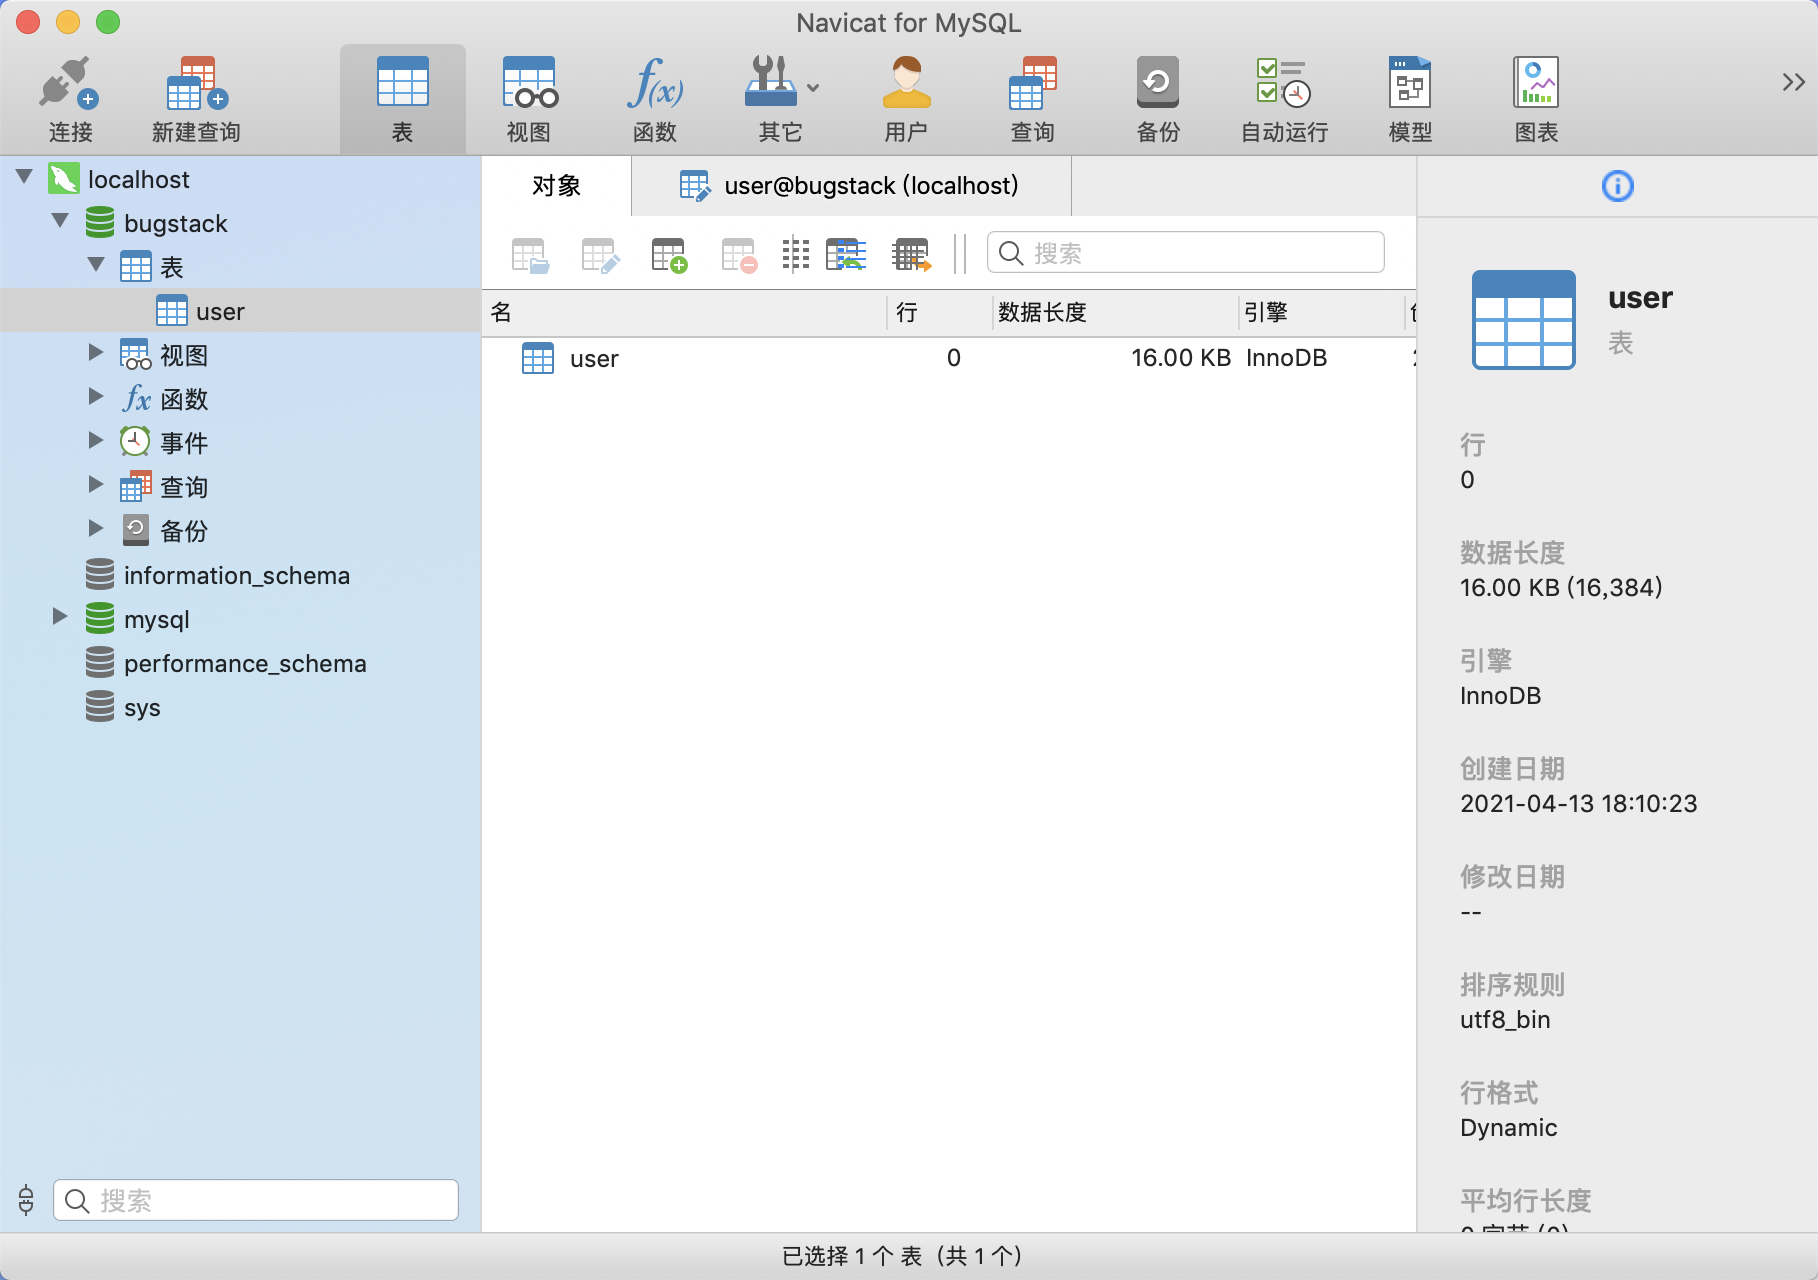Open the 视图 views toolbar icon
Screen dimensions: 1818x1280
tap(529, 99)
